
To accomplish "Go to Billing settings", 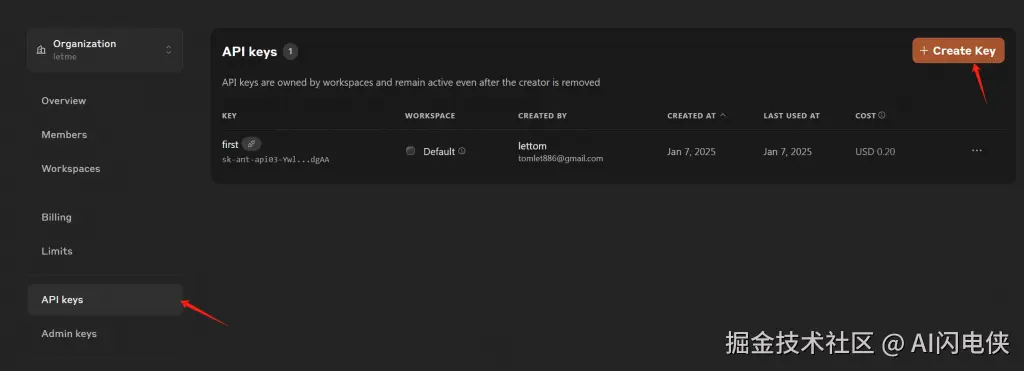I will 56,217.
